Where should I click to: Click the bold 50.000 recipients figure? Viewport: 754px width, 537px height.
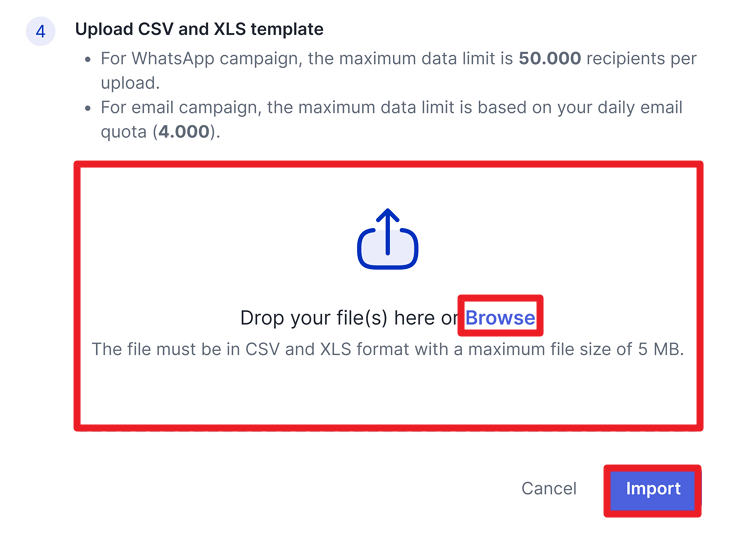coord(550,59)
